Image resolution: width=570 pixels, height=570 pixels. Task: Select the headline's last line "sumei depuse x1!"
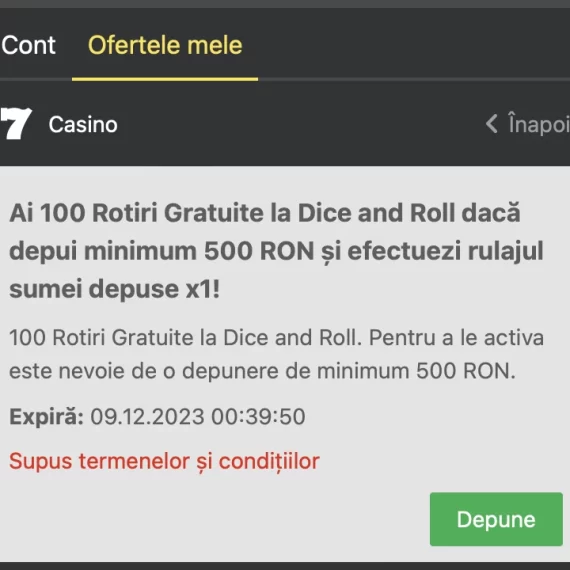tap(115, 289)
